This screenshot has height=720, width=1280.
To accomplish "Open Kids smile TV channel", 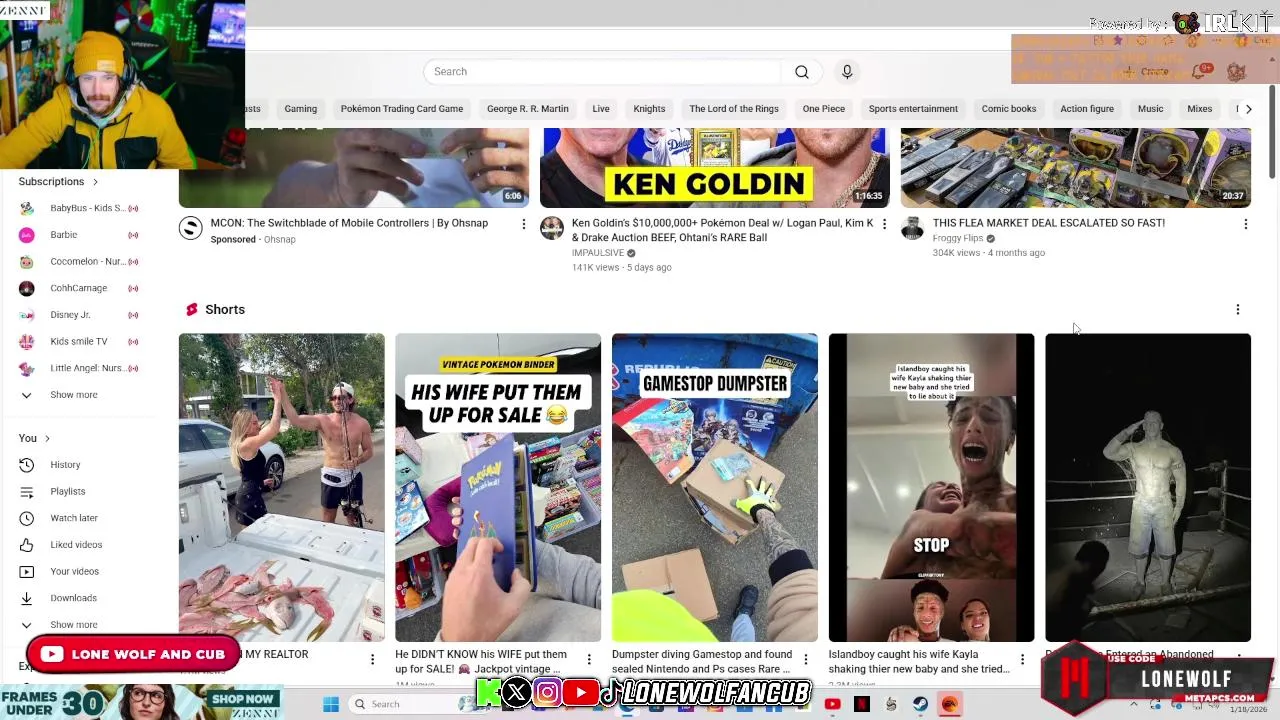I will [x=79, y=342].
